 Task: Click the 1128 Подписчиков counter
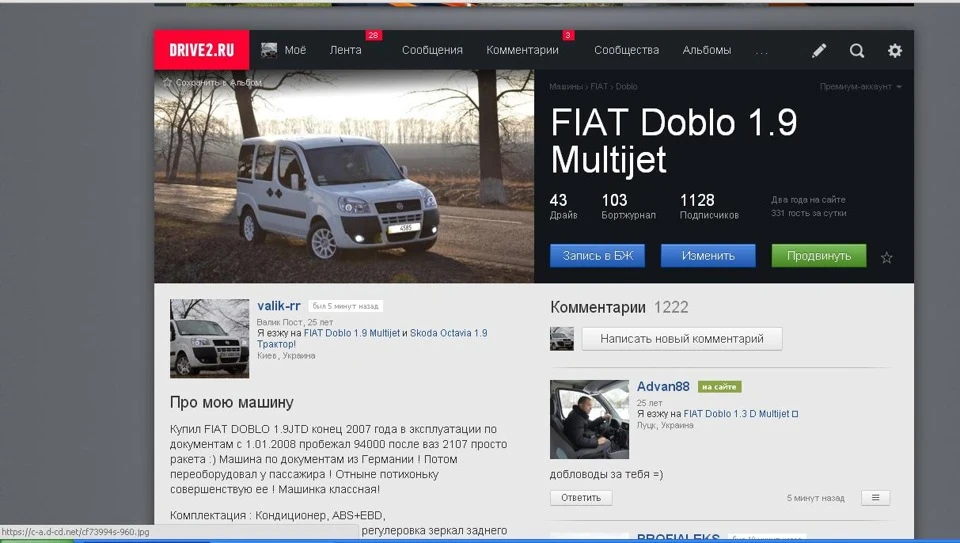(709, 206)
